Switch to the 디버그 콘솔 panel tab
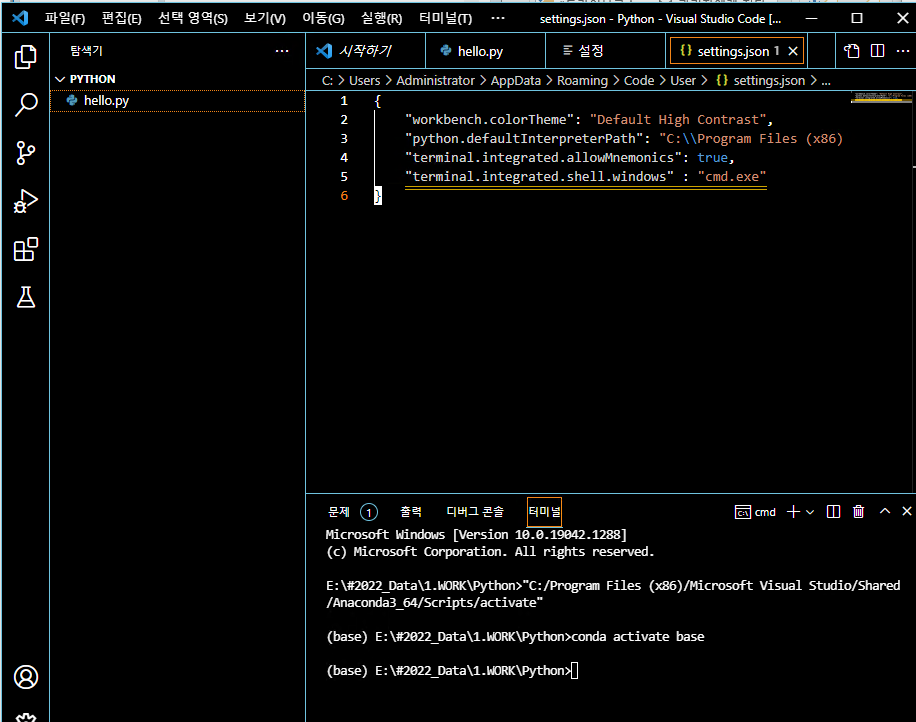This screenshot has height=722, width=916. (475, 512)
